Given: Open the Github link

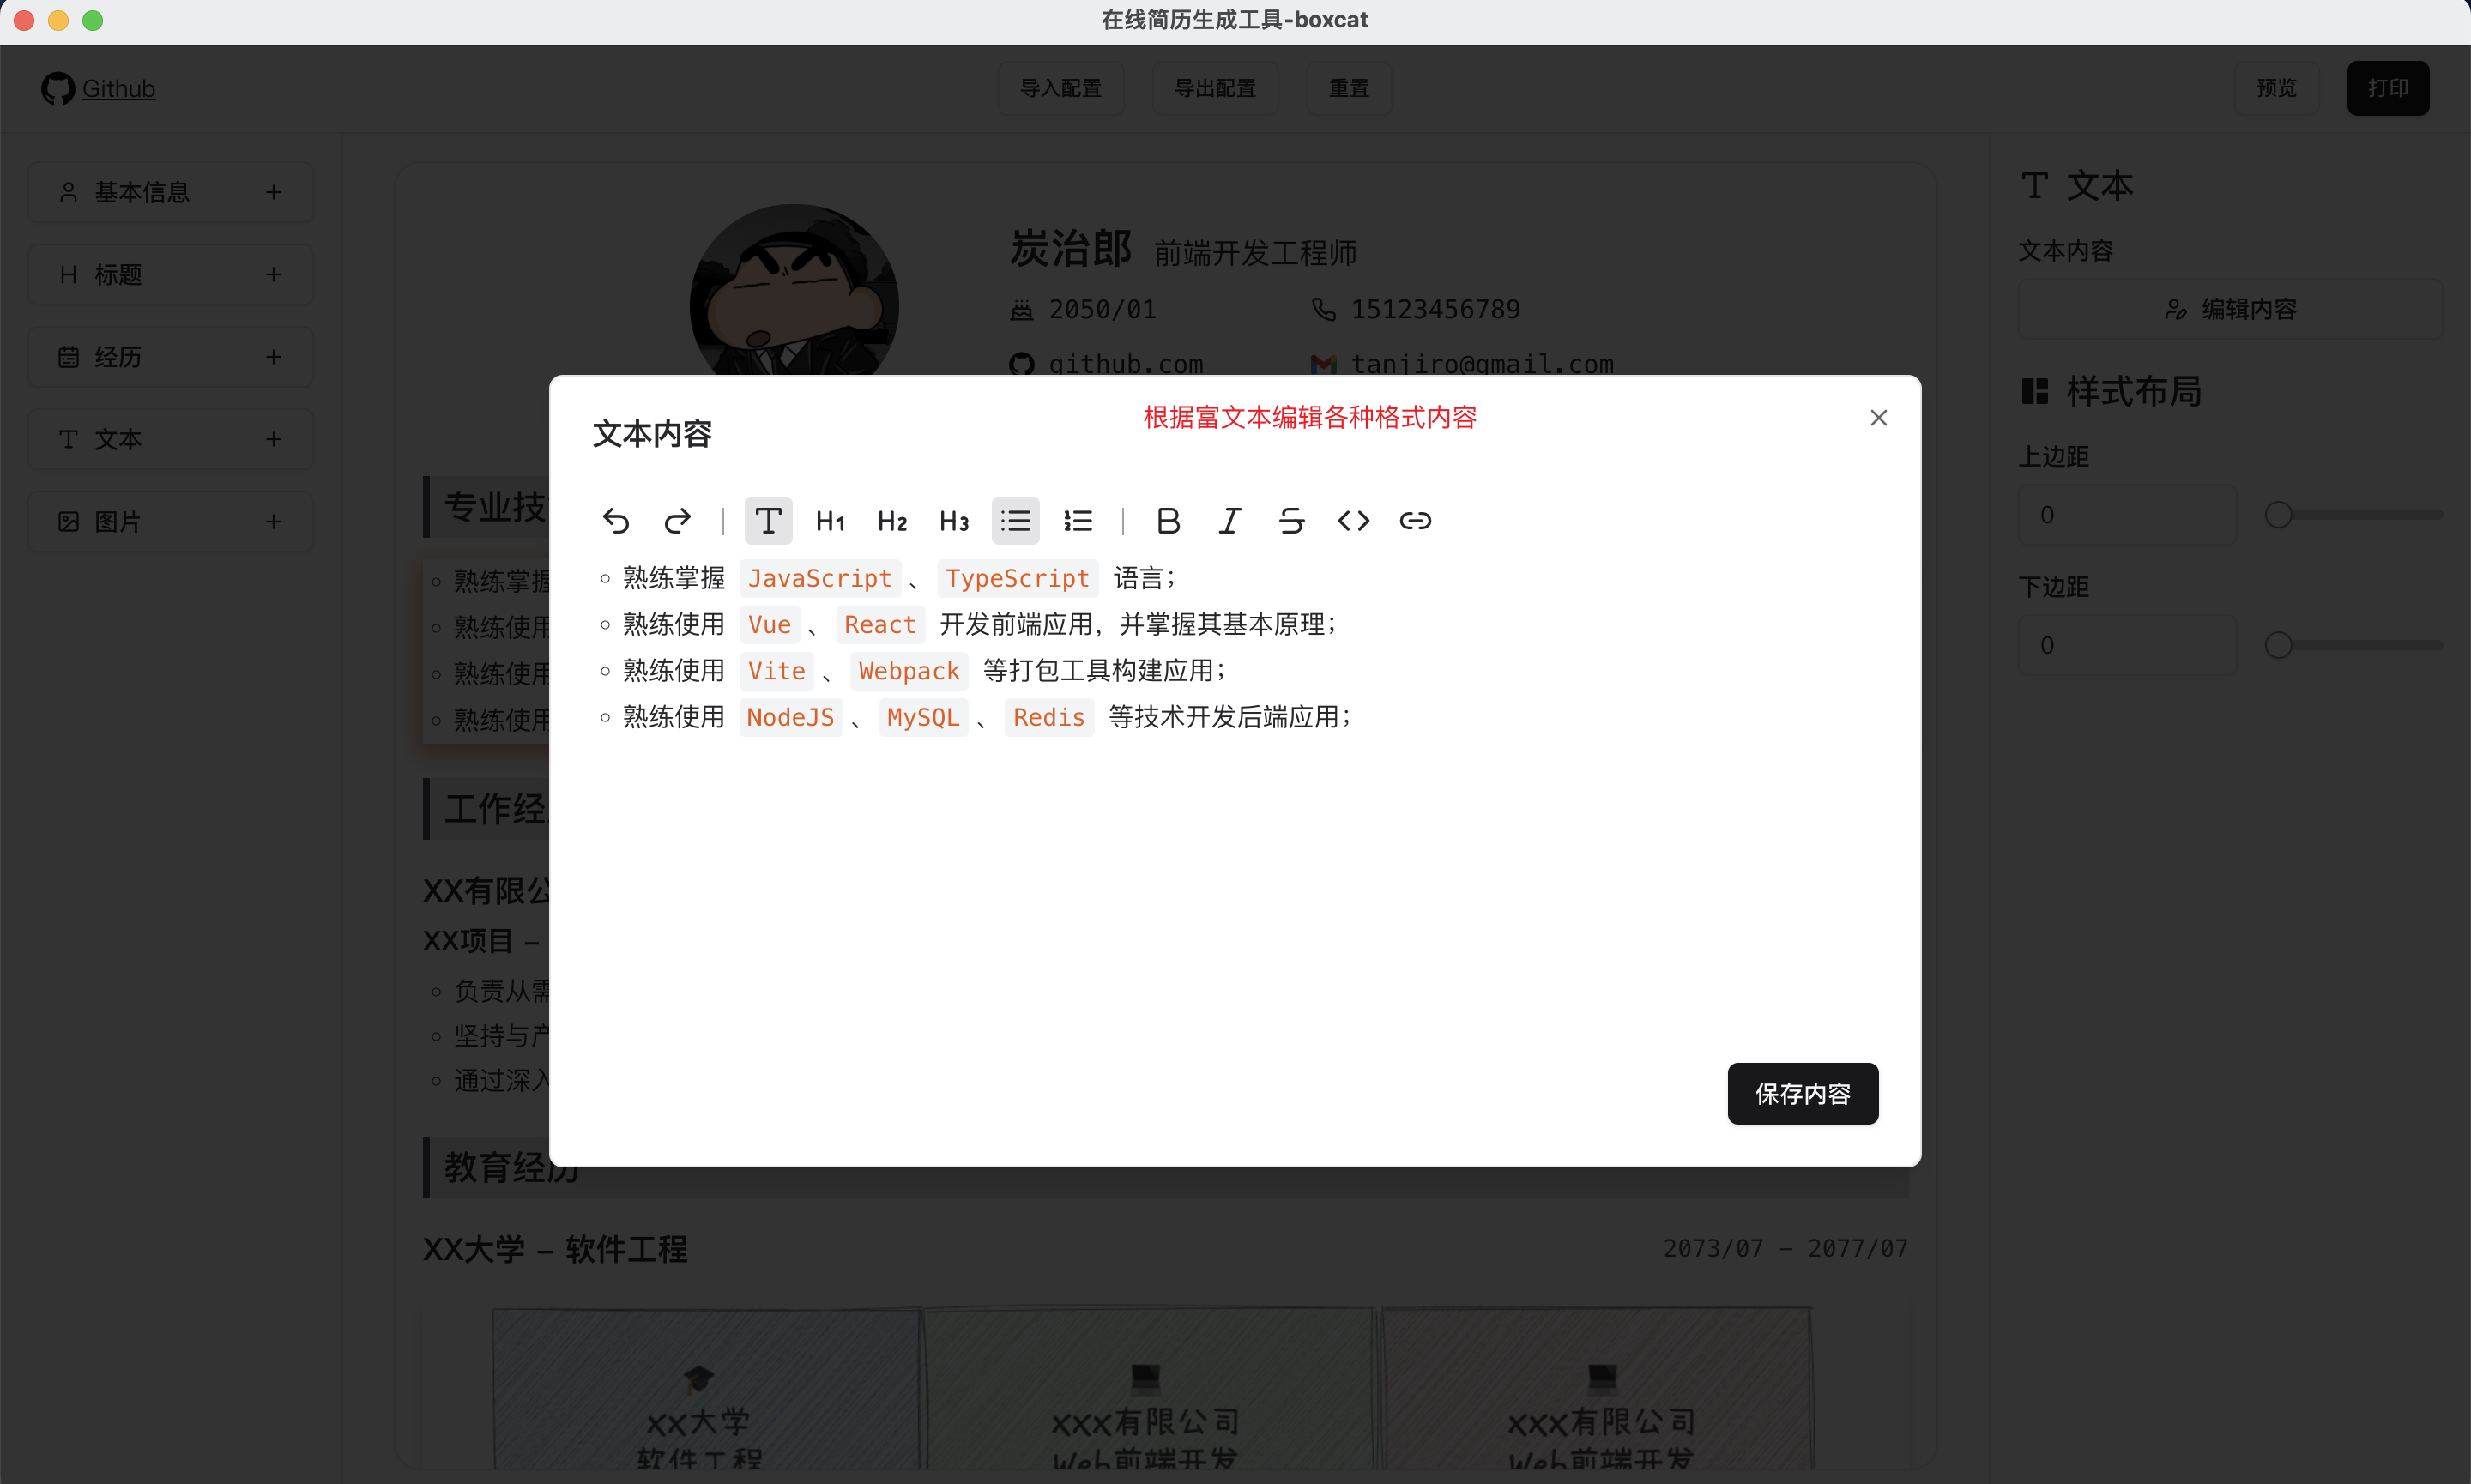Looking at the screenshot, I should [118, 89].
